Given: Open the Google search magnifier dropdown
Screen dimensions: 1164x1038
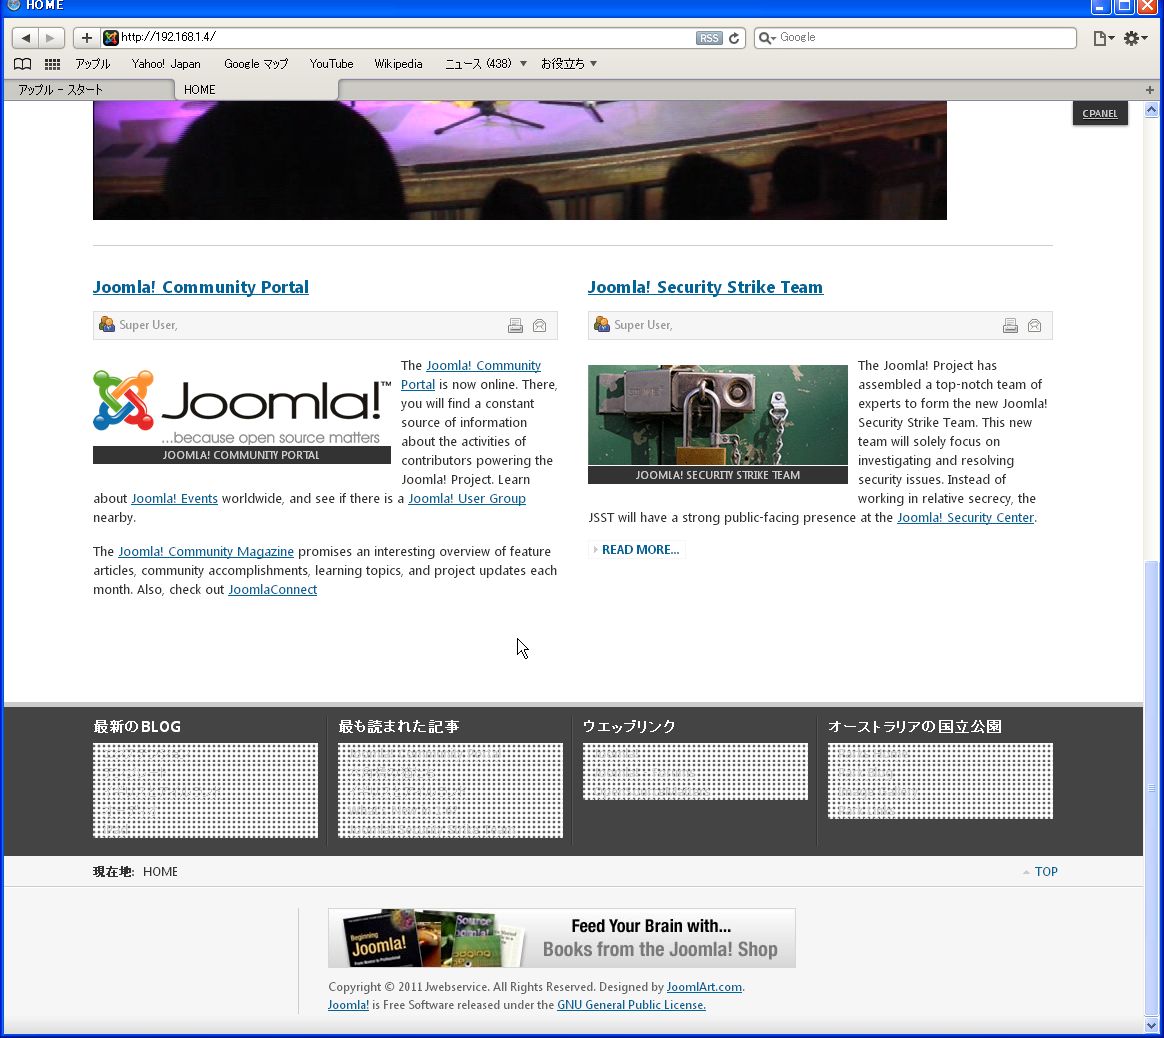Looking at the screenshot, I should (x=767, y=38).
